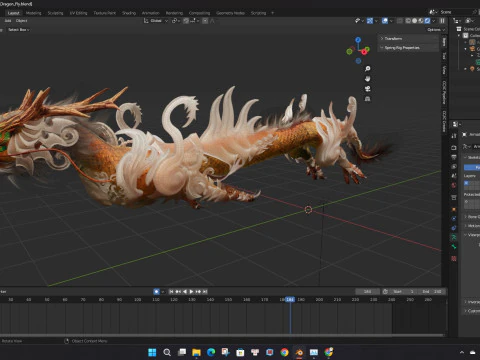Select material preview shading mode
480x360 pixels.
coord(421,21)
